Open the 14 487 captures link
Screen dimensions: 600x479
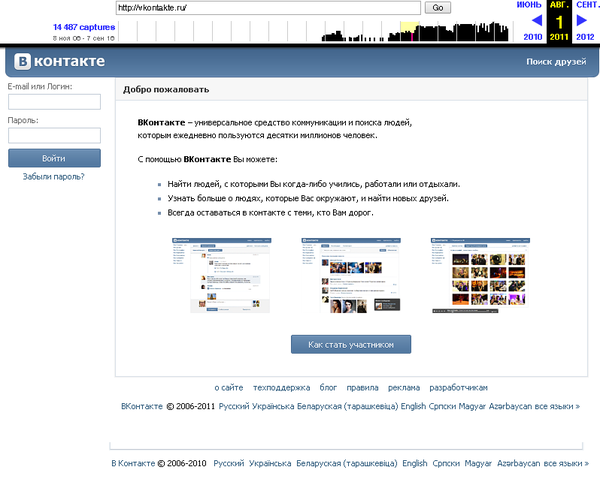tap(84, 27)
